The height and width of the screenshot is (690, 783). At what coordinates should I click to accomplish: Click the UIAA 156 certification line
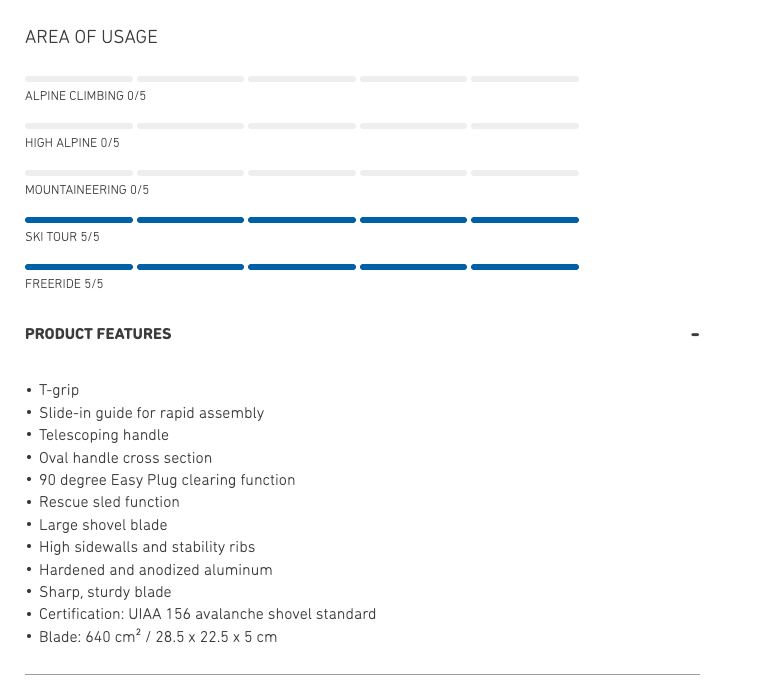pos(207,614)
